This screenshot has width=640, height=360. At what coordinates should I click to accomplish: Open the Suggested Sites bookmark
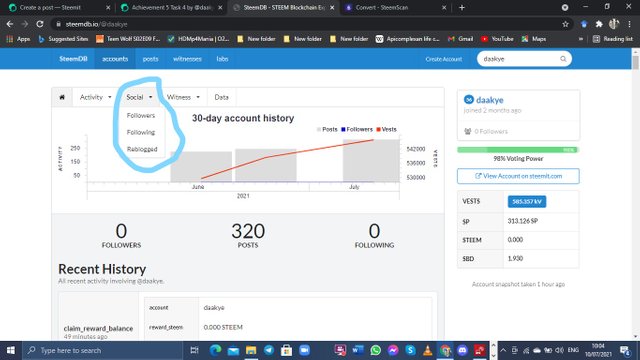coord(63,39)
